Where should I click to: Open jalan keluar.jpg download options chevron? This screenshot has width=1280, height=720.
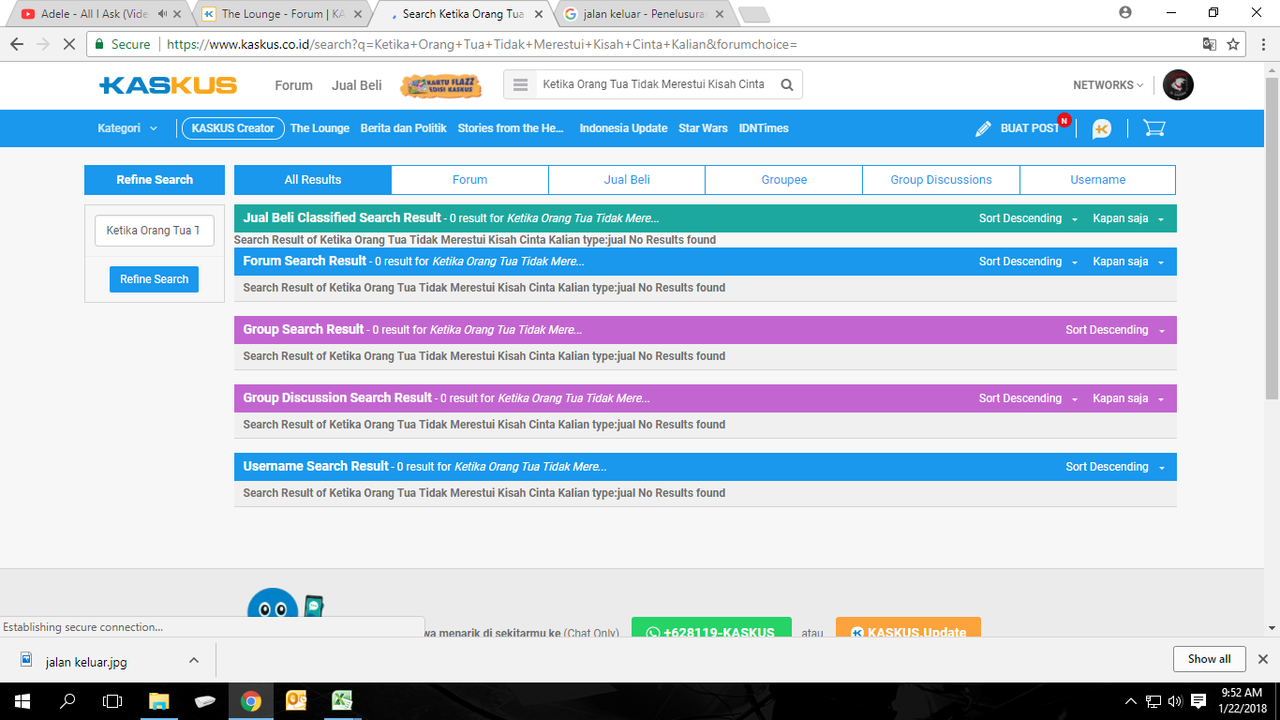click(x=194, y=661)
